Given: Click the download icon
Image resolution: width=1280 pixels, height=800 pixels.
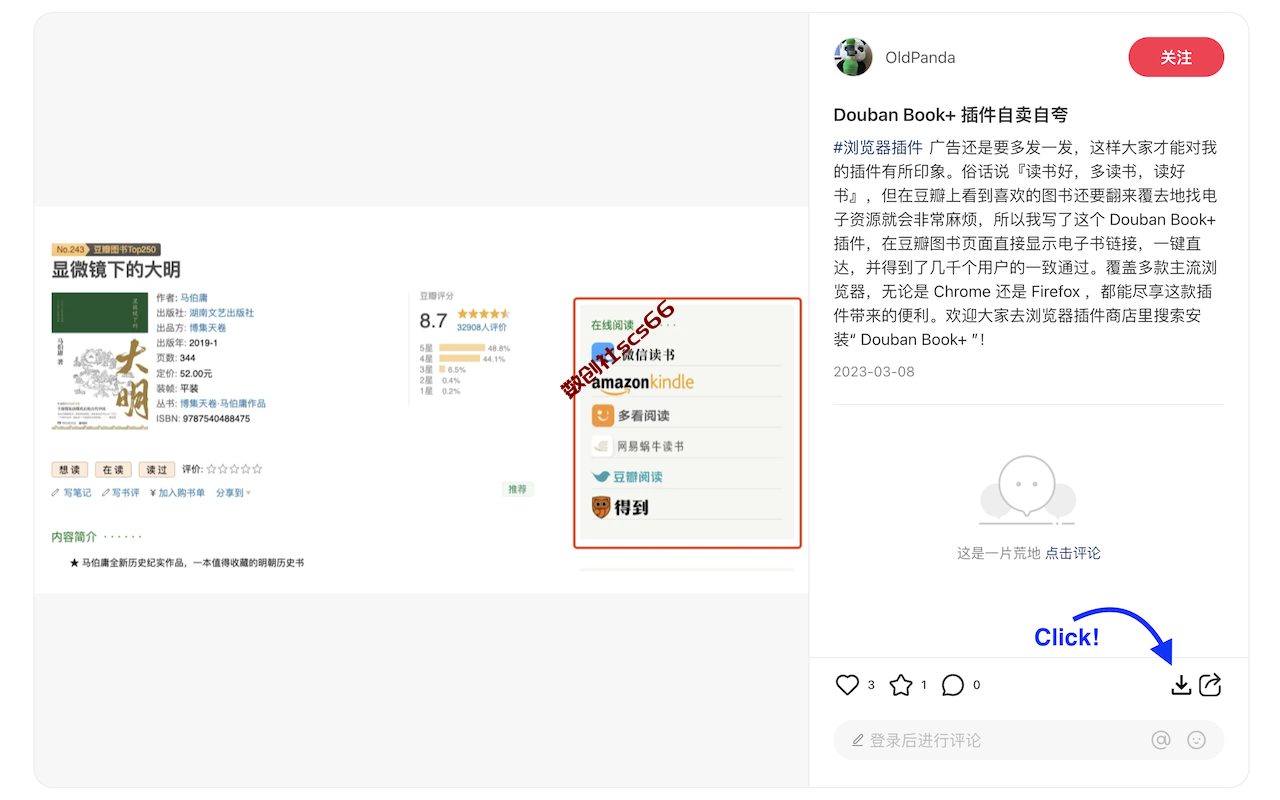Looking at the screenshot, I should pos(1181,685).
